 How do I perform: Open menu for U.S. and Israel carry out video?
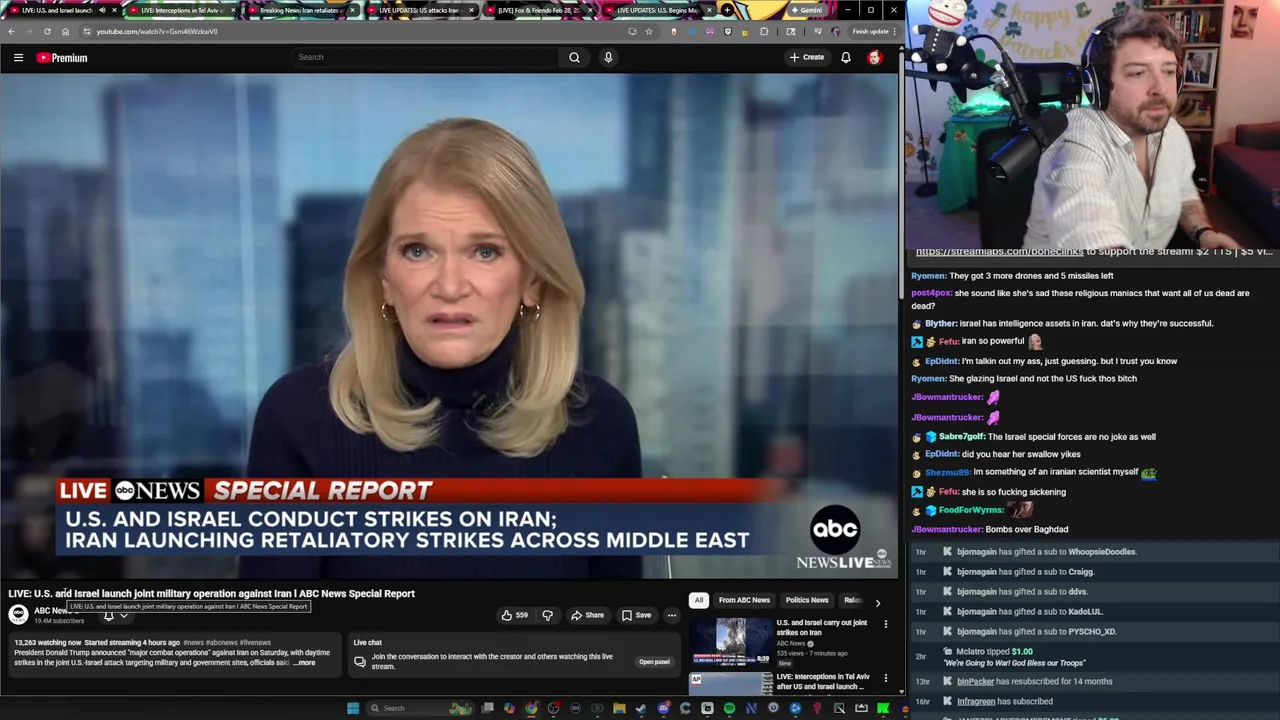[x=885, y=623]
